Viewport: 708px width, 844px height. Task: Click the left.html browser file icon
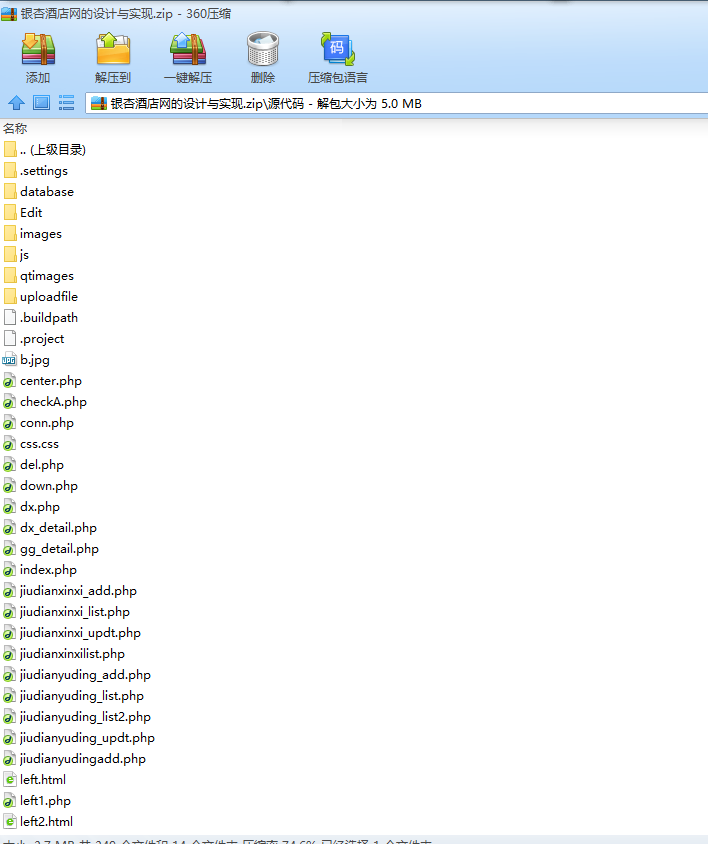pyautogui.click(x=10, y=779)
